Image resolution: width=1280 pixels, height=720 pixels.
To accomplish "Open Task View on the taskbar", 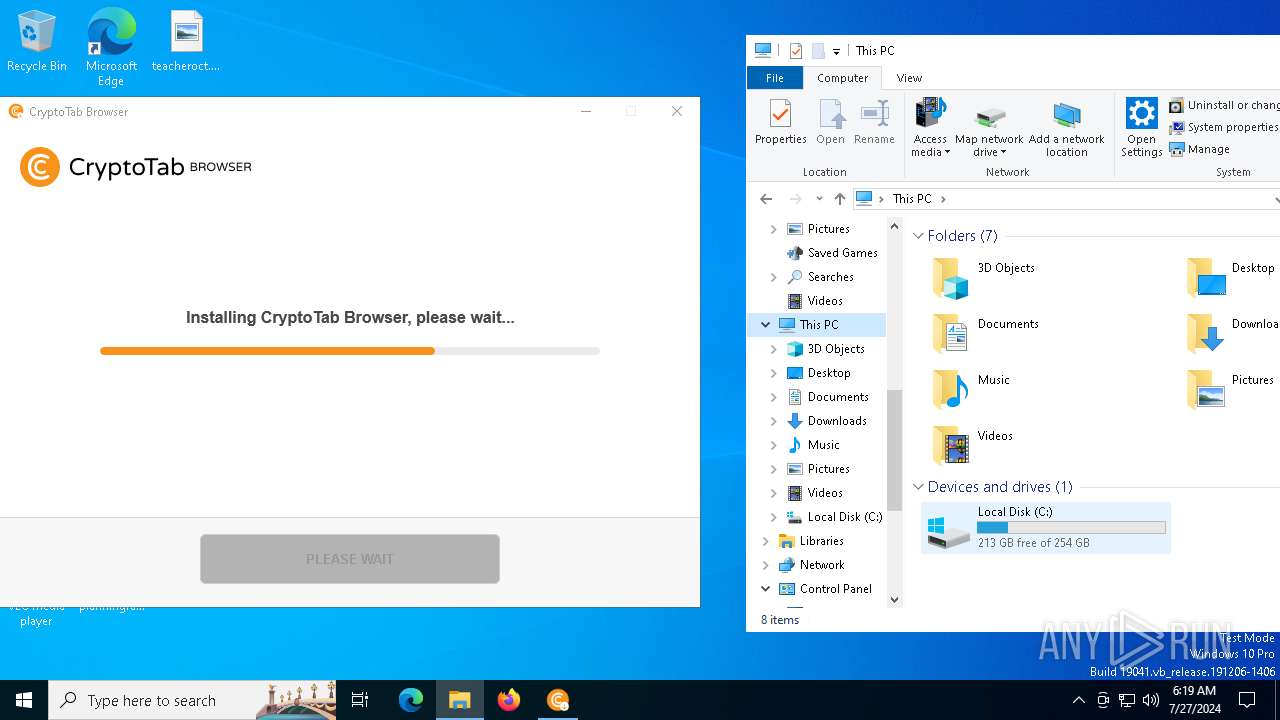I will tap(360, 700).
